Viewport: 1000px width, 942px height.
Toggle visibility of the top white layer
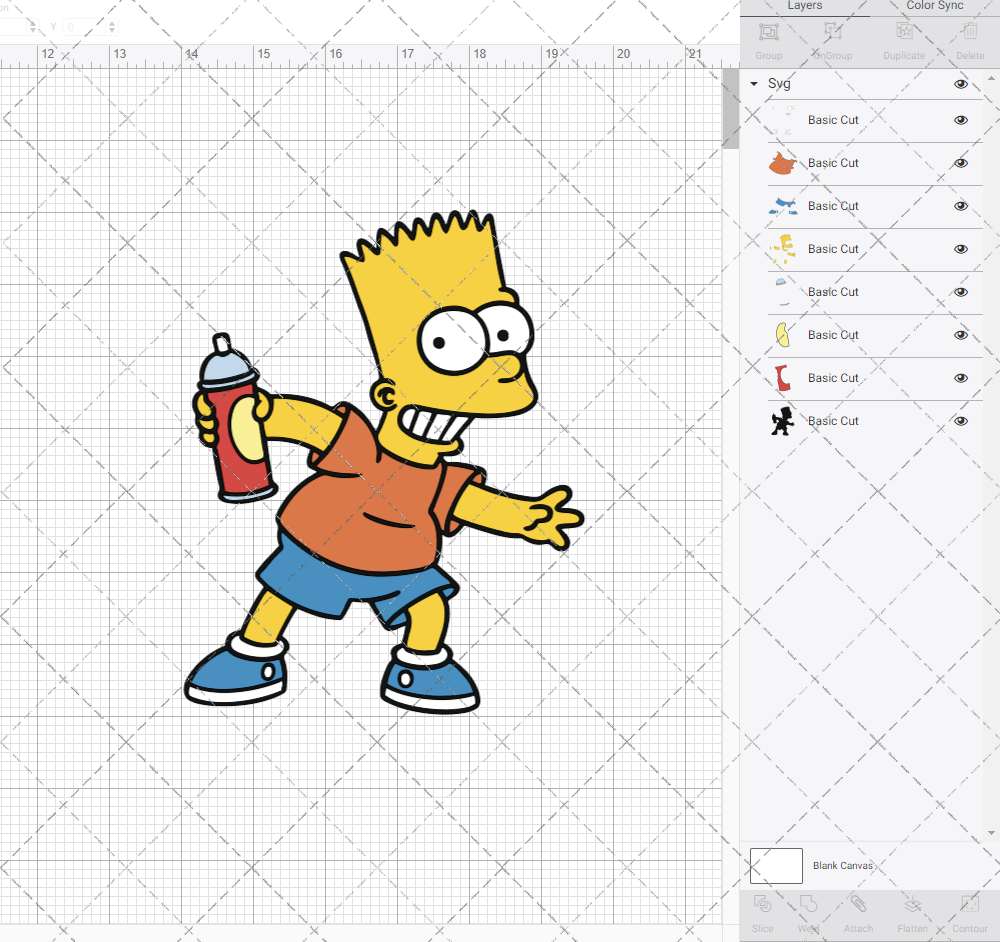coord(960,120)
